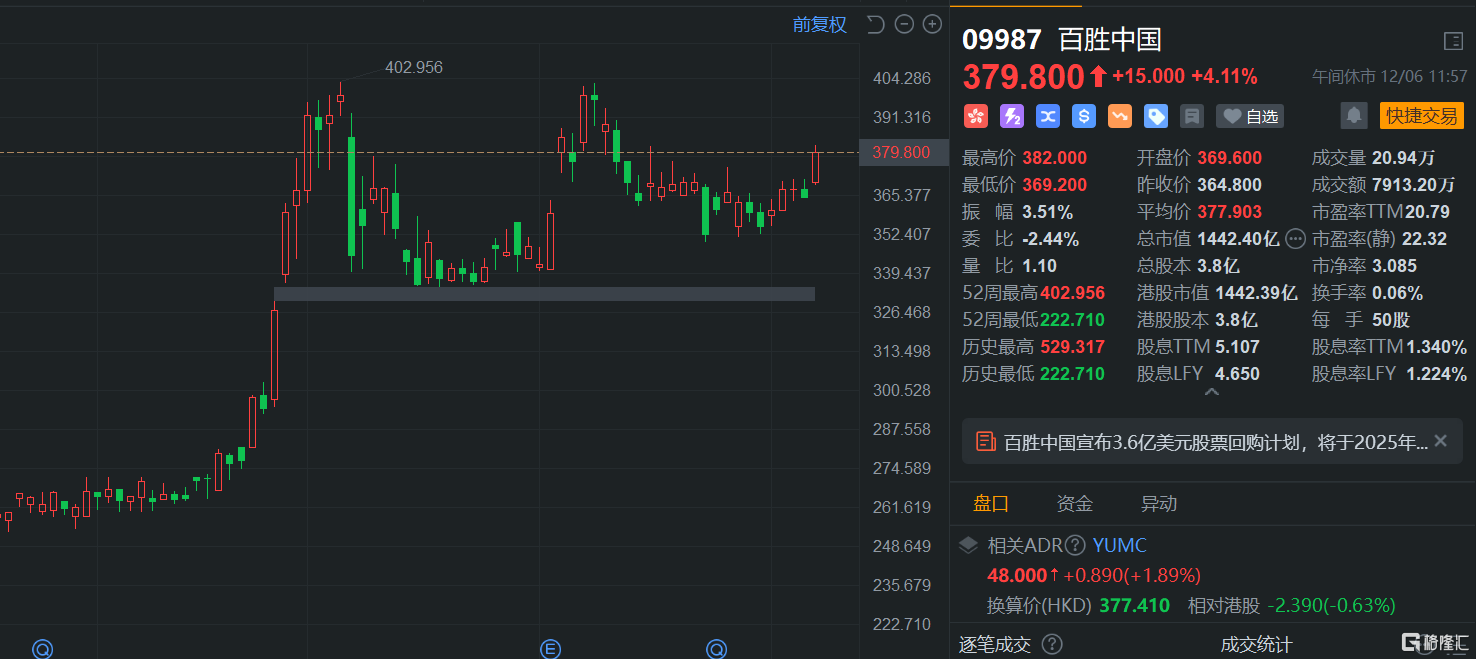Click the 每手 value 50股
This screenshot has height=659, width=1476.
pos(1391,320)
